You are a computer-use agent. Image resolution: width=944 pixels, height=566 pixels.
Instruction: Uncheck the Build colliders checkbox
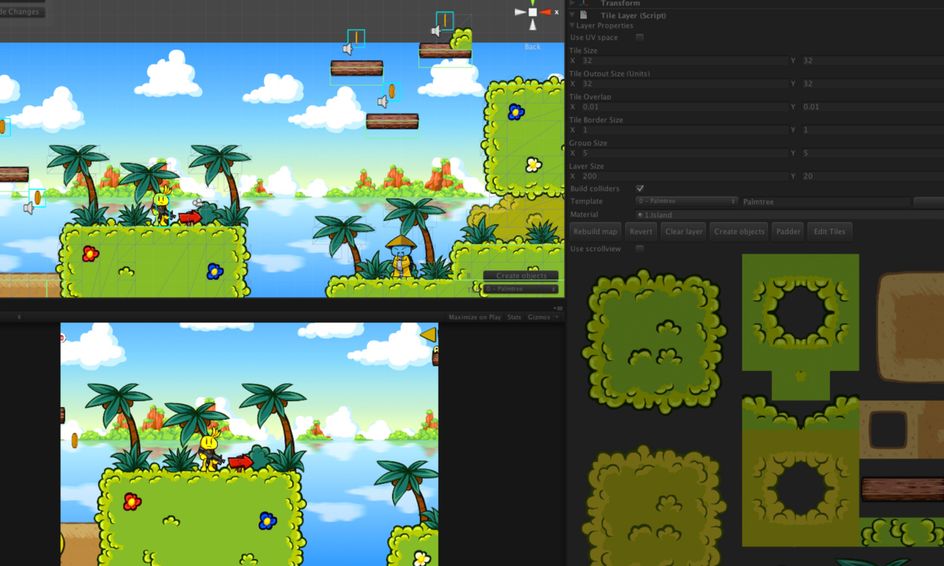[x=639, y=188]
